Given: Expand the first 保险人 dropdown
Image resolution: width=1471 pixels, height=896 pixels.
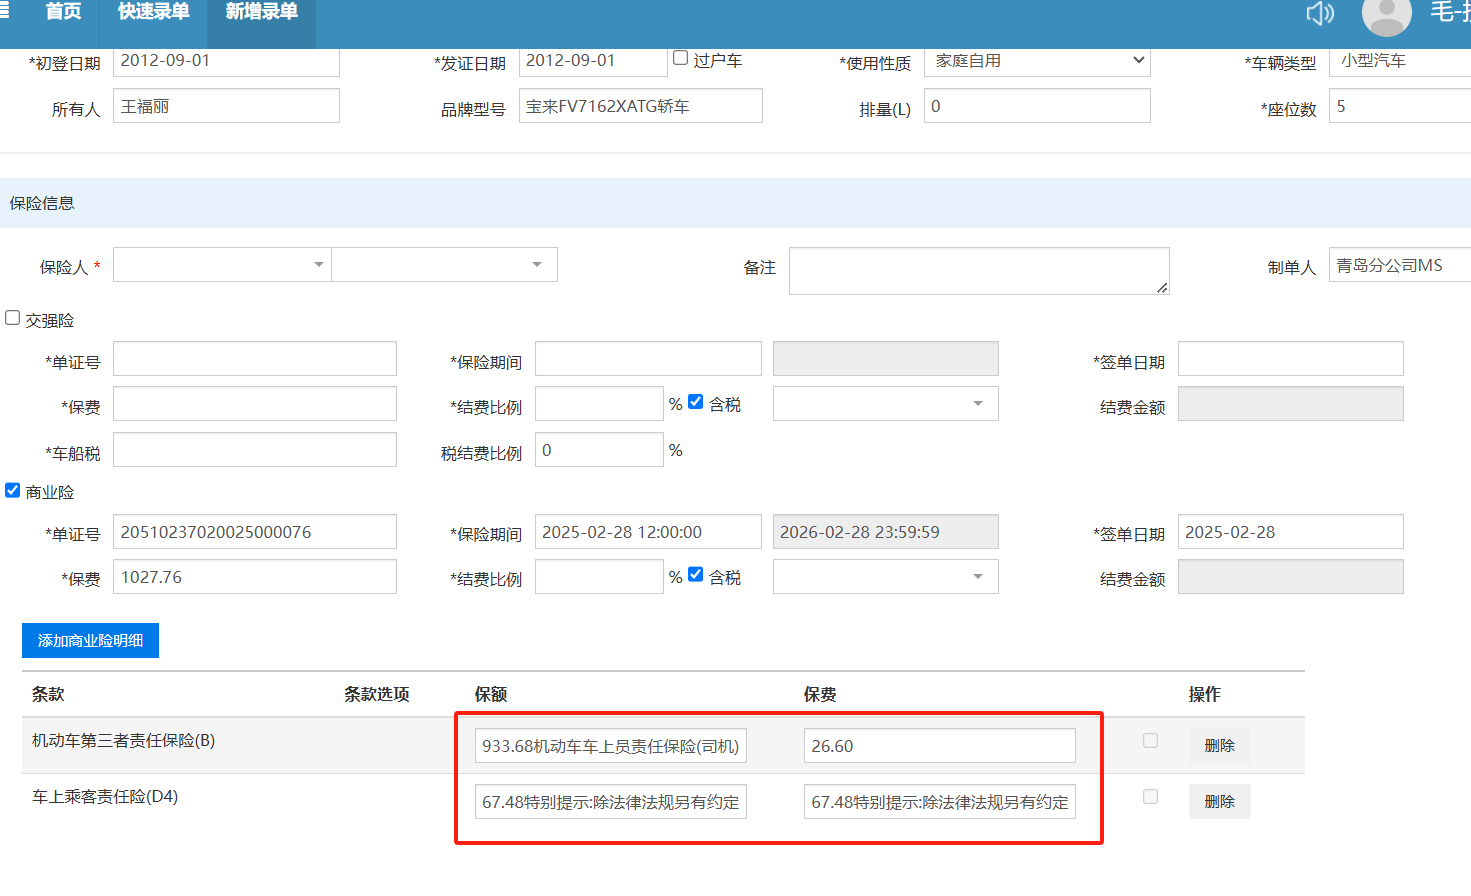Looking at the screenshot, I should (221, 265).
